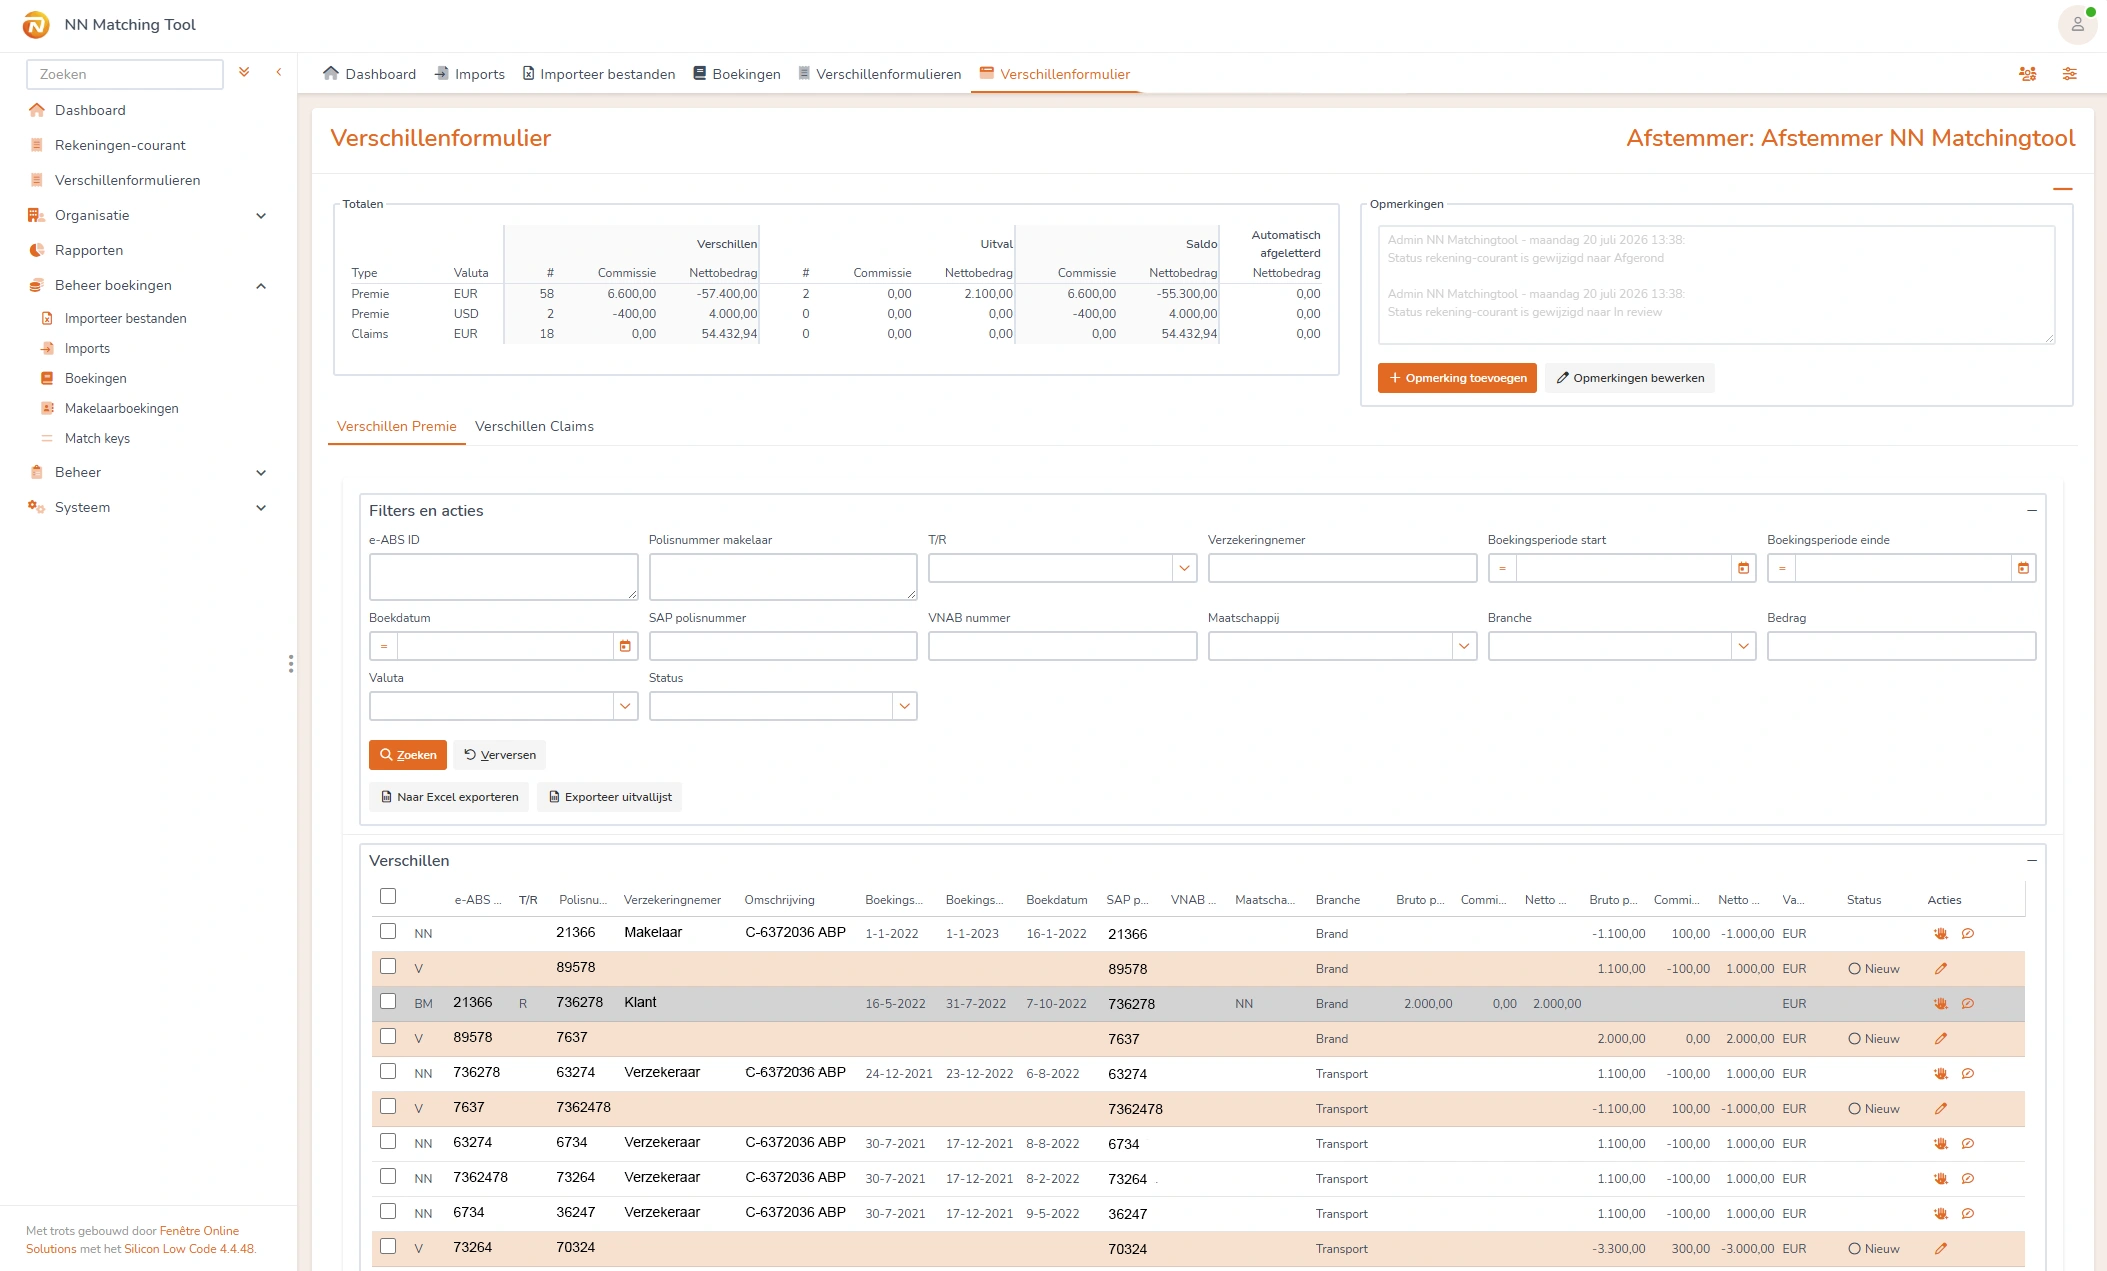The image size is (2107, 1271).
Task: Click the e-ABS ID input field
Action: (x=504, y=577)
